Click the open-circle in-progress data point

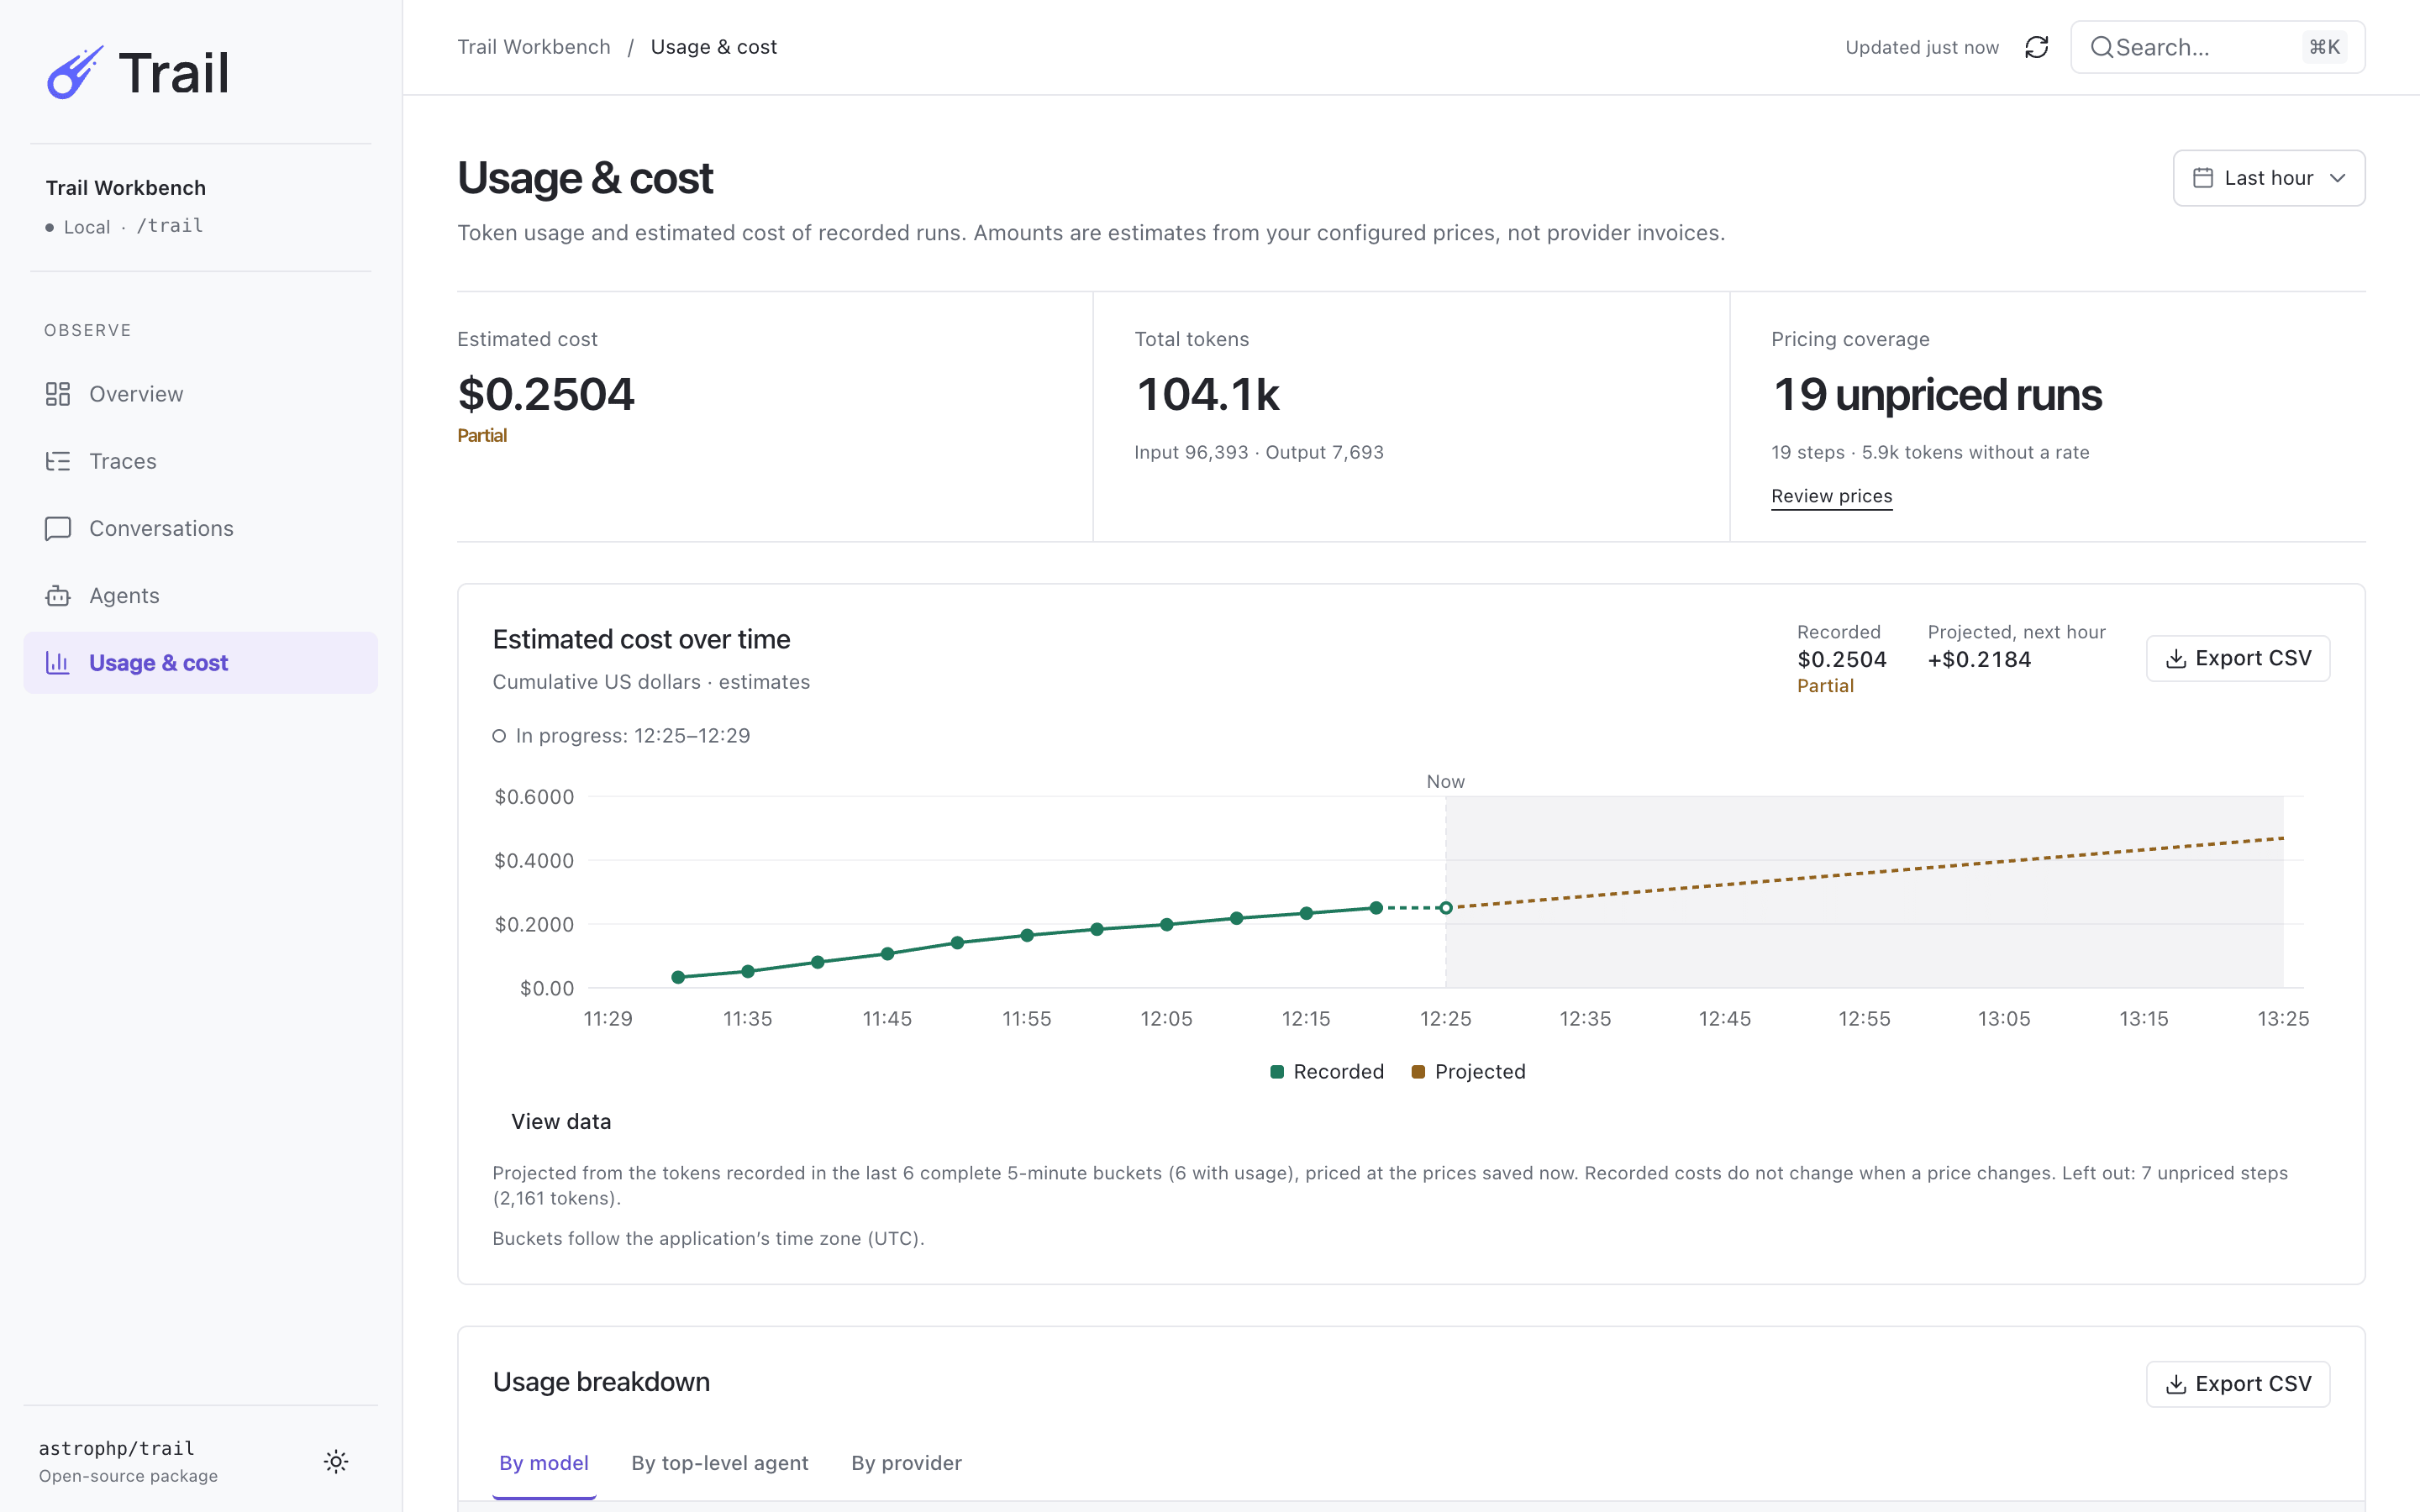click(x=1446, y=908)
